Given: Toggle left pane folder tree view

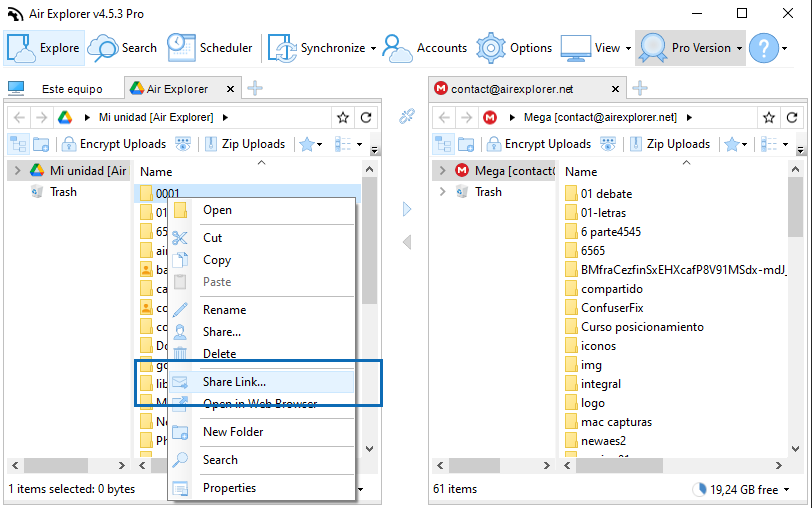Looking at the screenshot, I should [x=19, y=144].
